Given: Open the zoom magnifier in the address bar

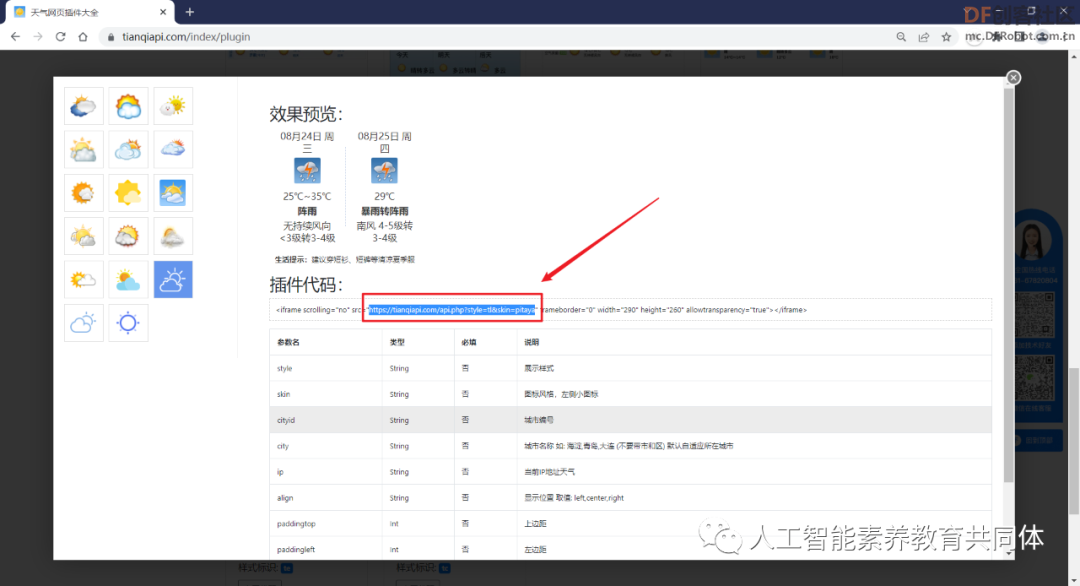Looking at the screenshot, I should (x=901, y=37).
